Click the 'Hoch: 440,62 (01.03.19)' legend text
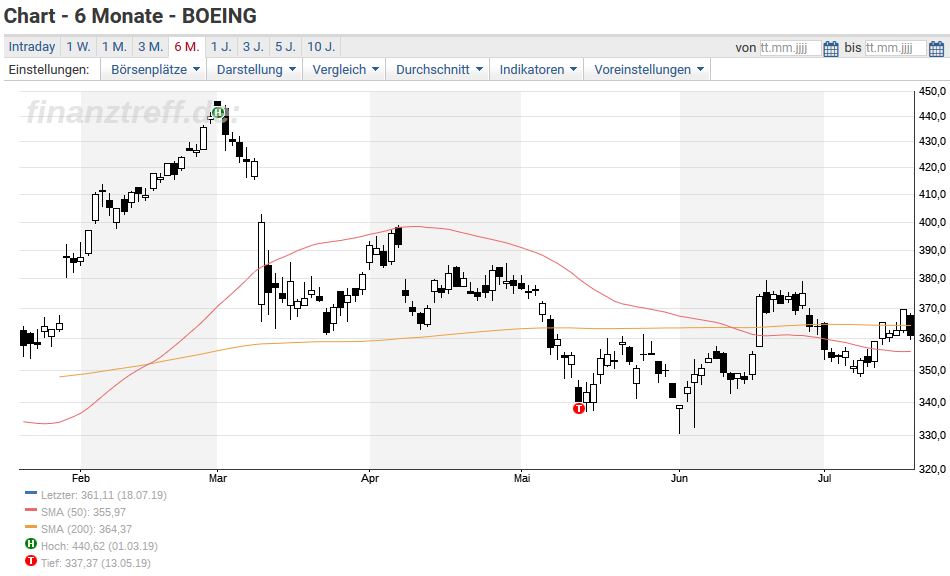The width and height of the screenshot is (950, 576). pyautogui.click(x=99, y=546)
